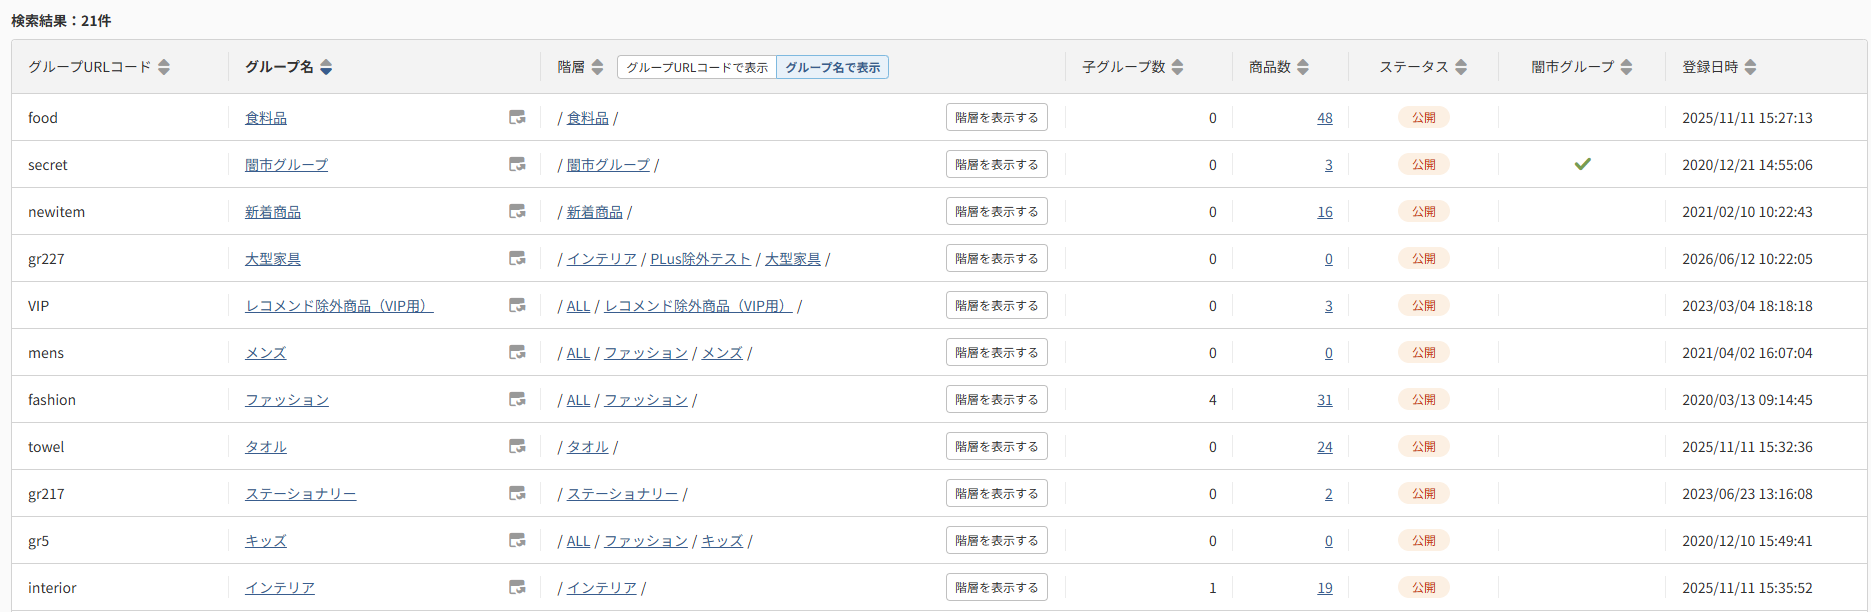Sort by 階層 column arrows
1871x612 pixels.
point(597,67)
